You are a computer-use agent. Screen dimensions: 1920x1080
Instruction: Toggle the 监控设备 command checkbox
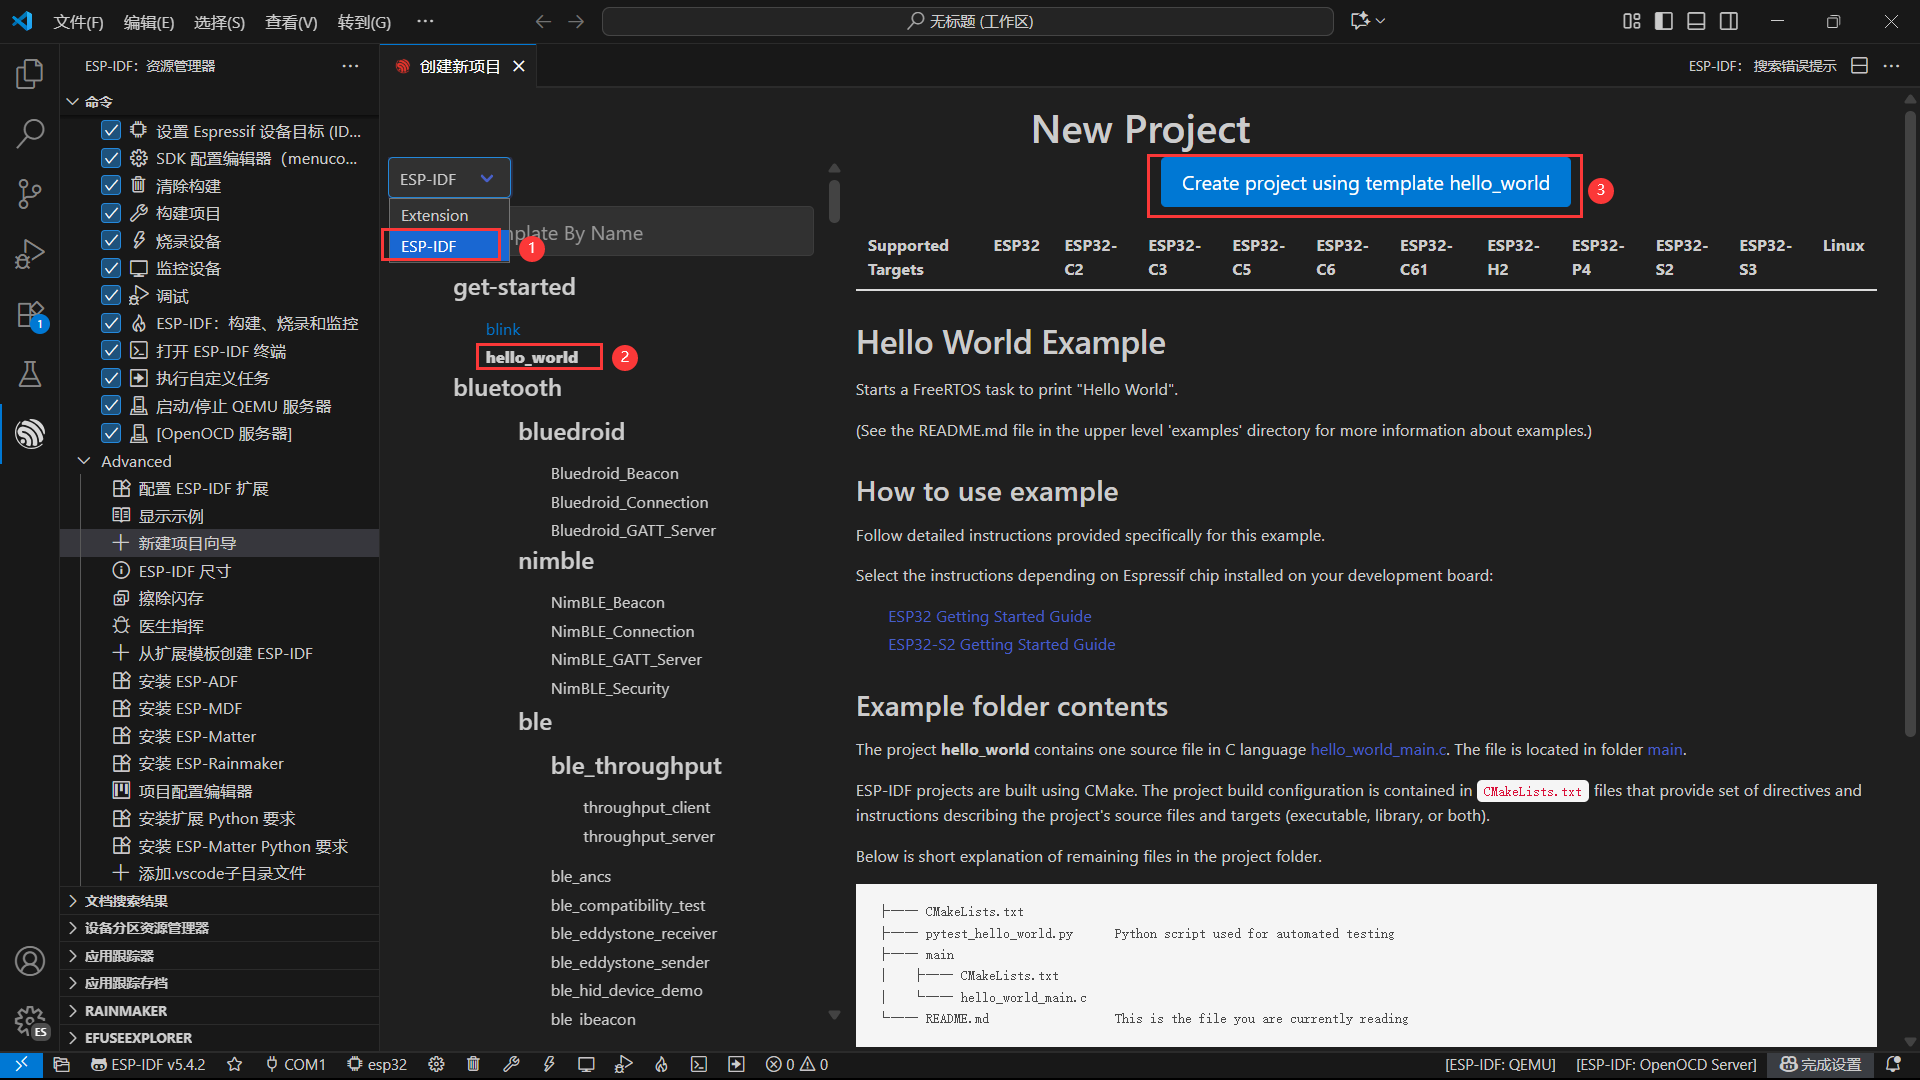[111, 267]
